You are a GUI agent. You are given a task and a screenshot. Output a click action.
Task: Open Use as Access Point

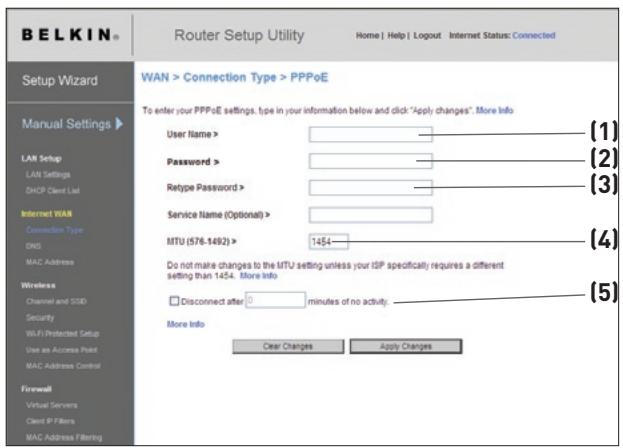pyautogui.click(x=61, y=350)
